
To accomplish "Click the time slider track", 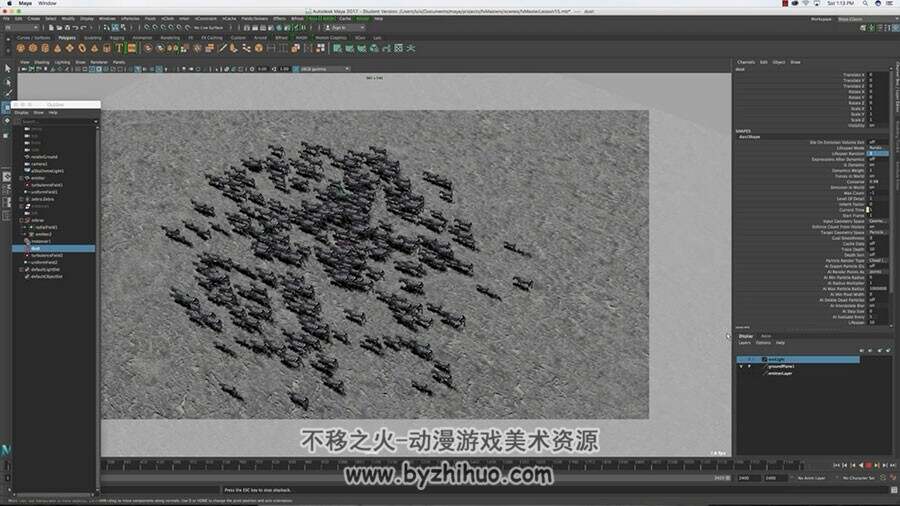I will click(453, 465).
